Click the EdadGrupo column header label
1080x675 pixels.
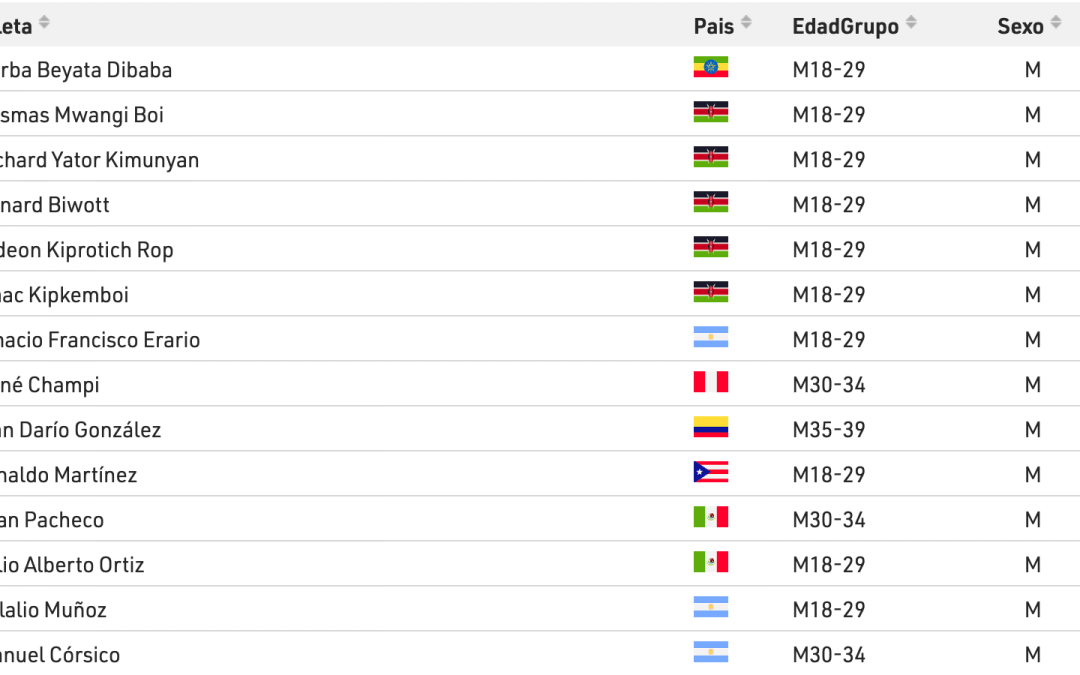click(845, 26)
